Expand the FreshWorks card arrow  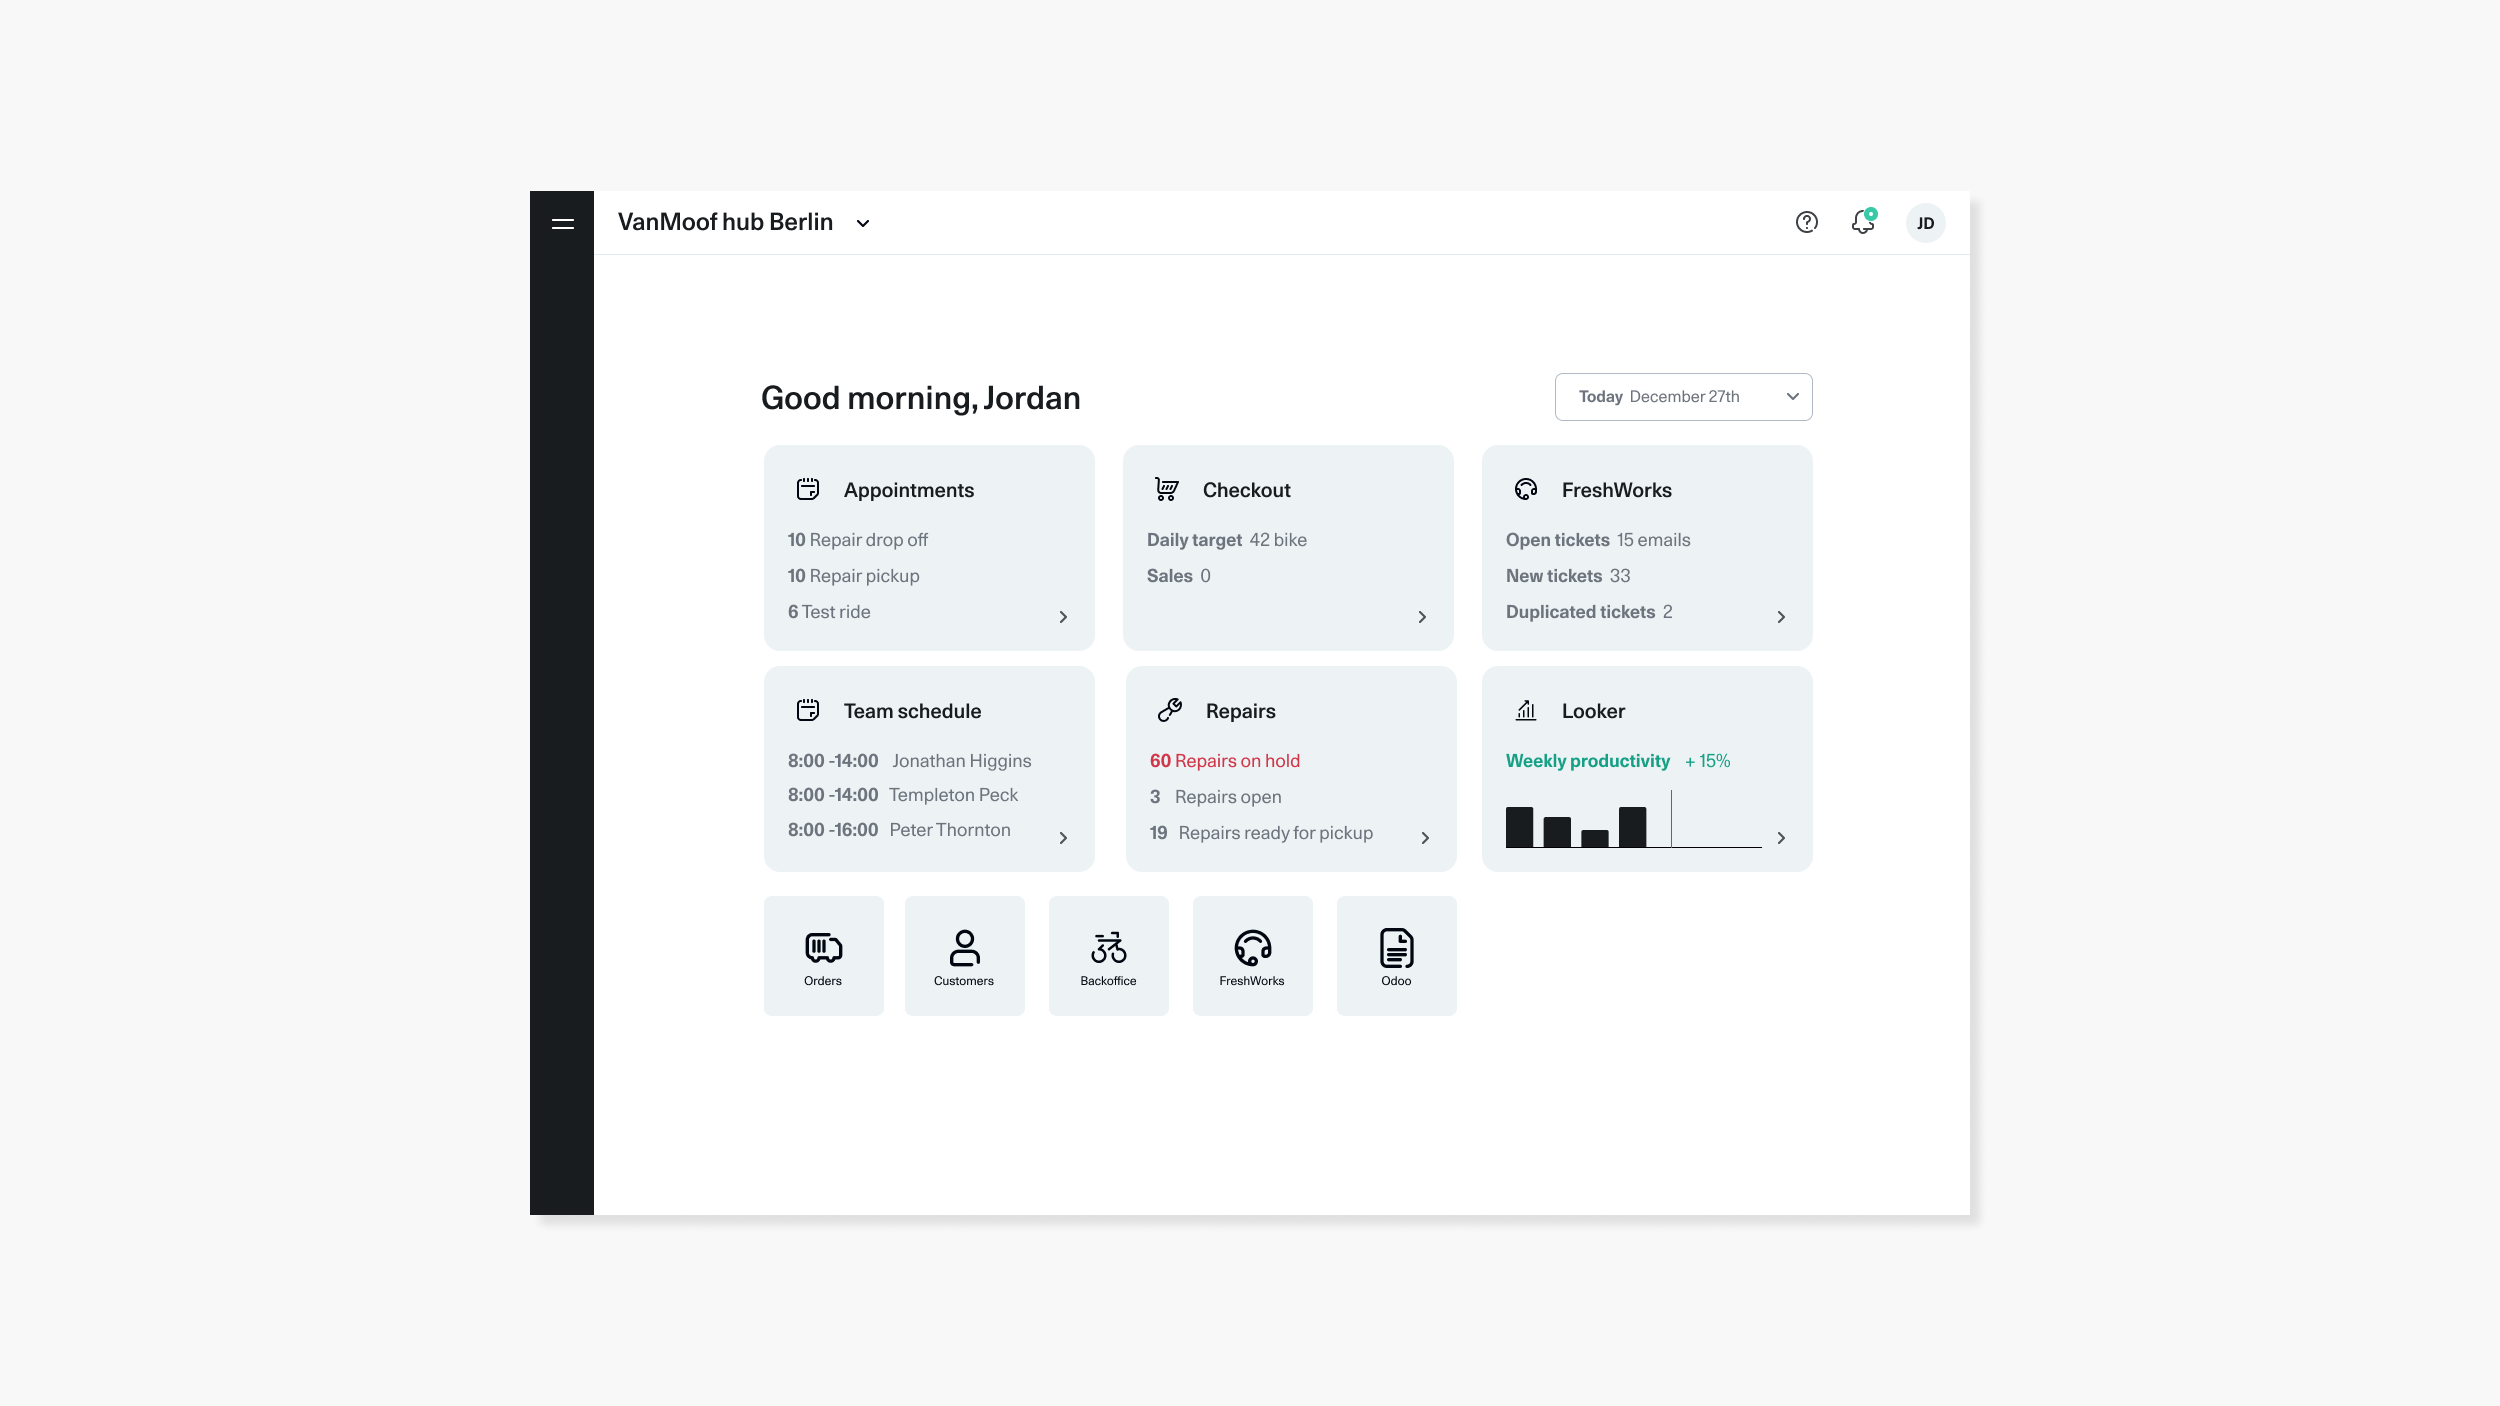pyautogui.click(x=1781, y=617)
